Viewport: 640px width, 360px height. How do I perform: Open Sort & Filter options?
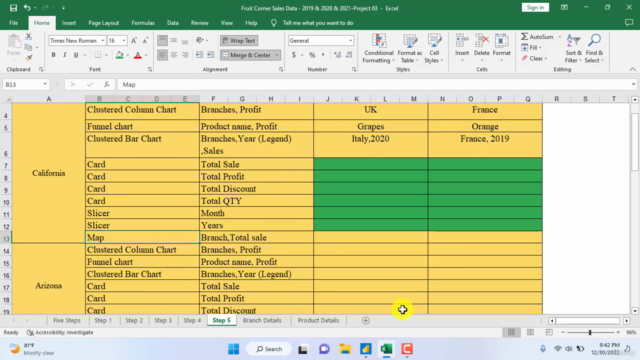tap(573, 49)
